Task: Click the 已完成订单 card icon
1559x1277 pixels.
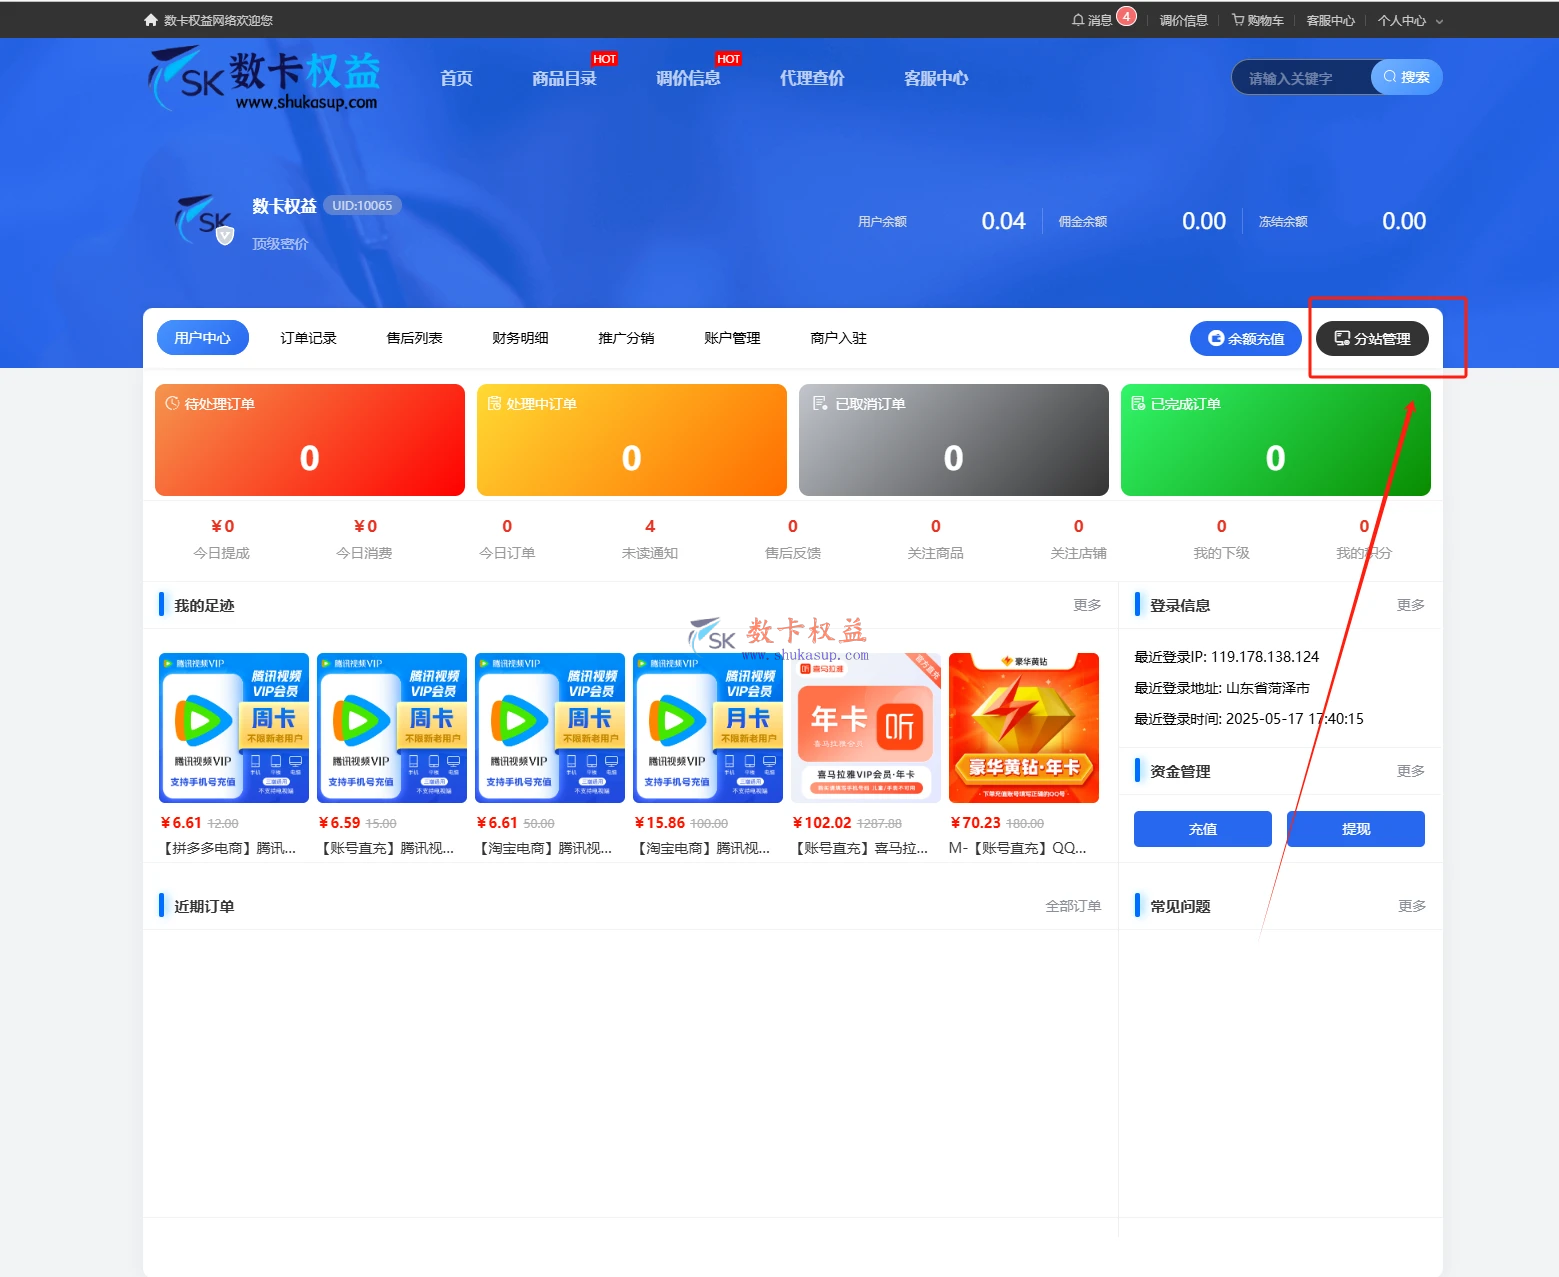Action: (1138, 403)
